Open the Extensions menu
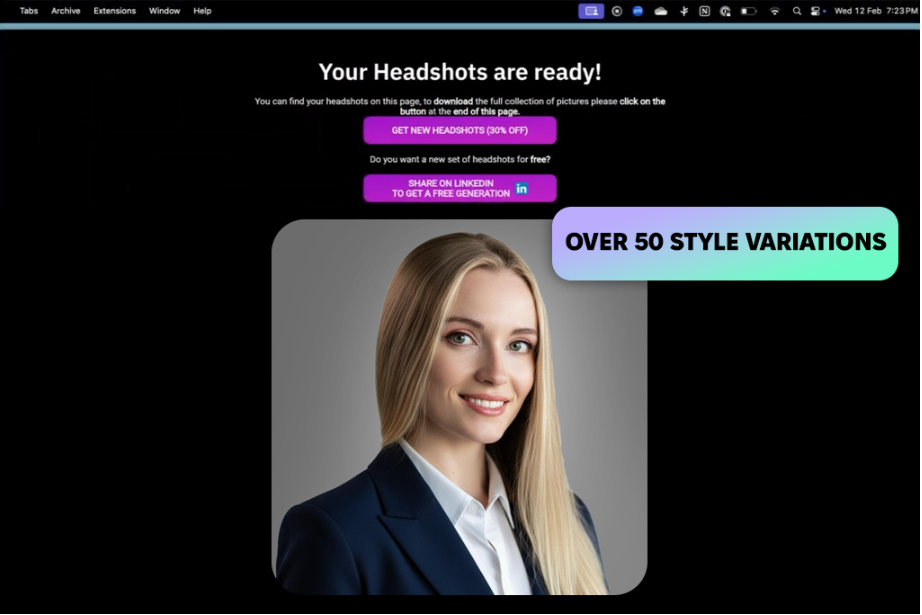The image size is (922, 615). (114, 10)
